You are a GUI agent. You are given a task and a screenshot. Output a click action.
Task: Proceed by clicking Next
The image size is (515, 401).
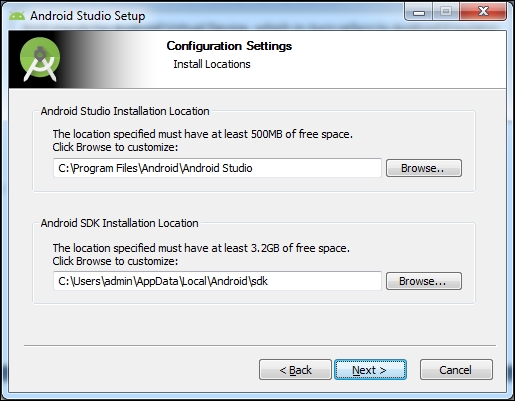[x=370, y=370]
